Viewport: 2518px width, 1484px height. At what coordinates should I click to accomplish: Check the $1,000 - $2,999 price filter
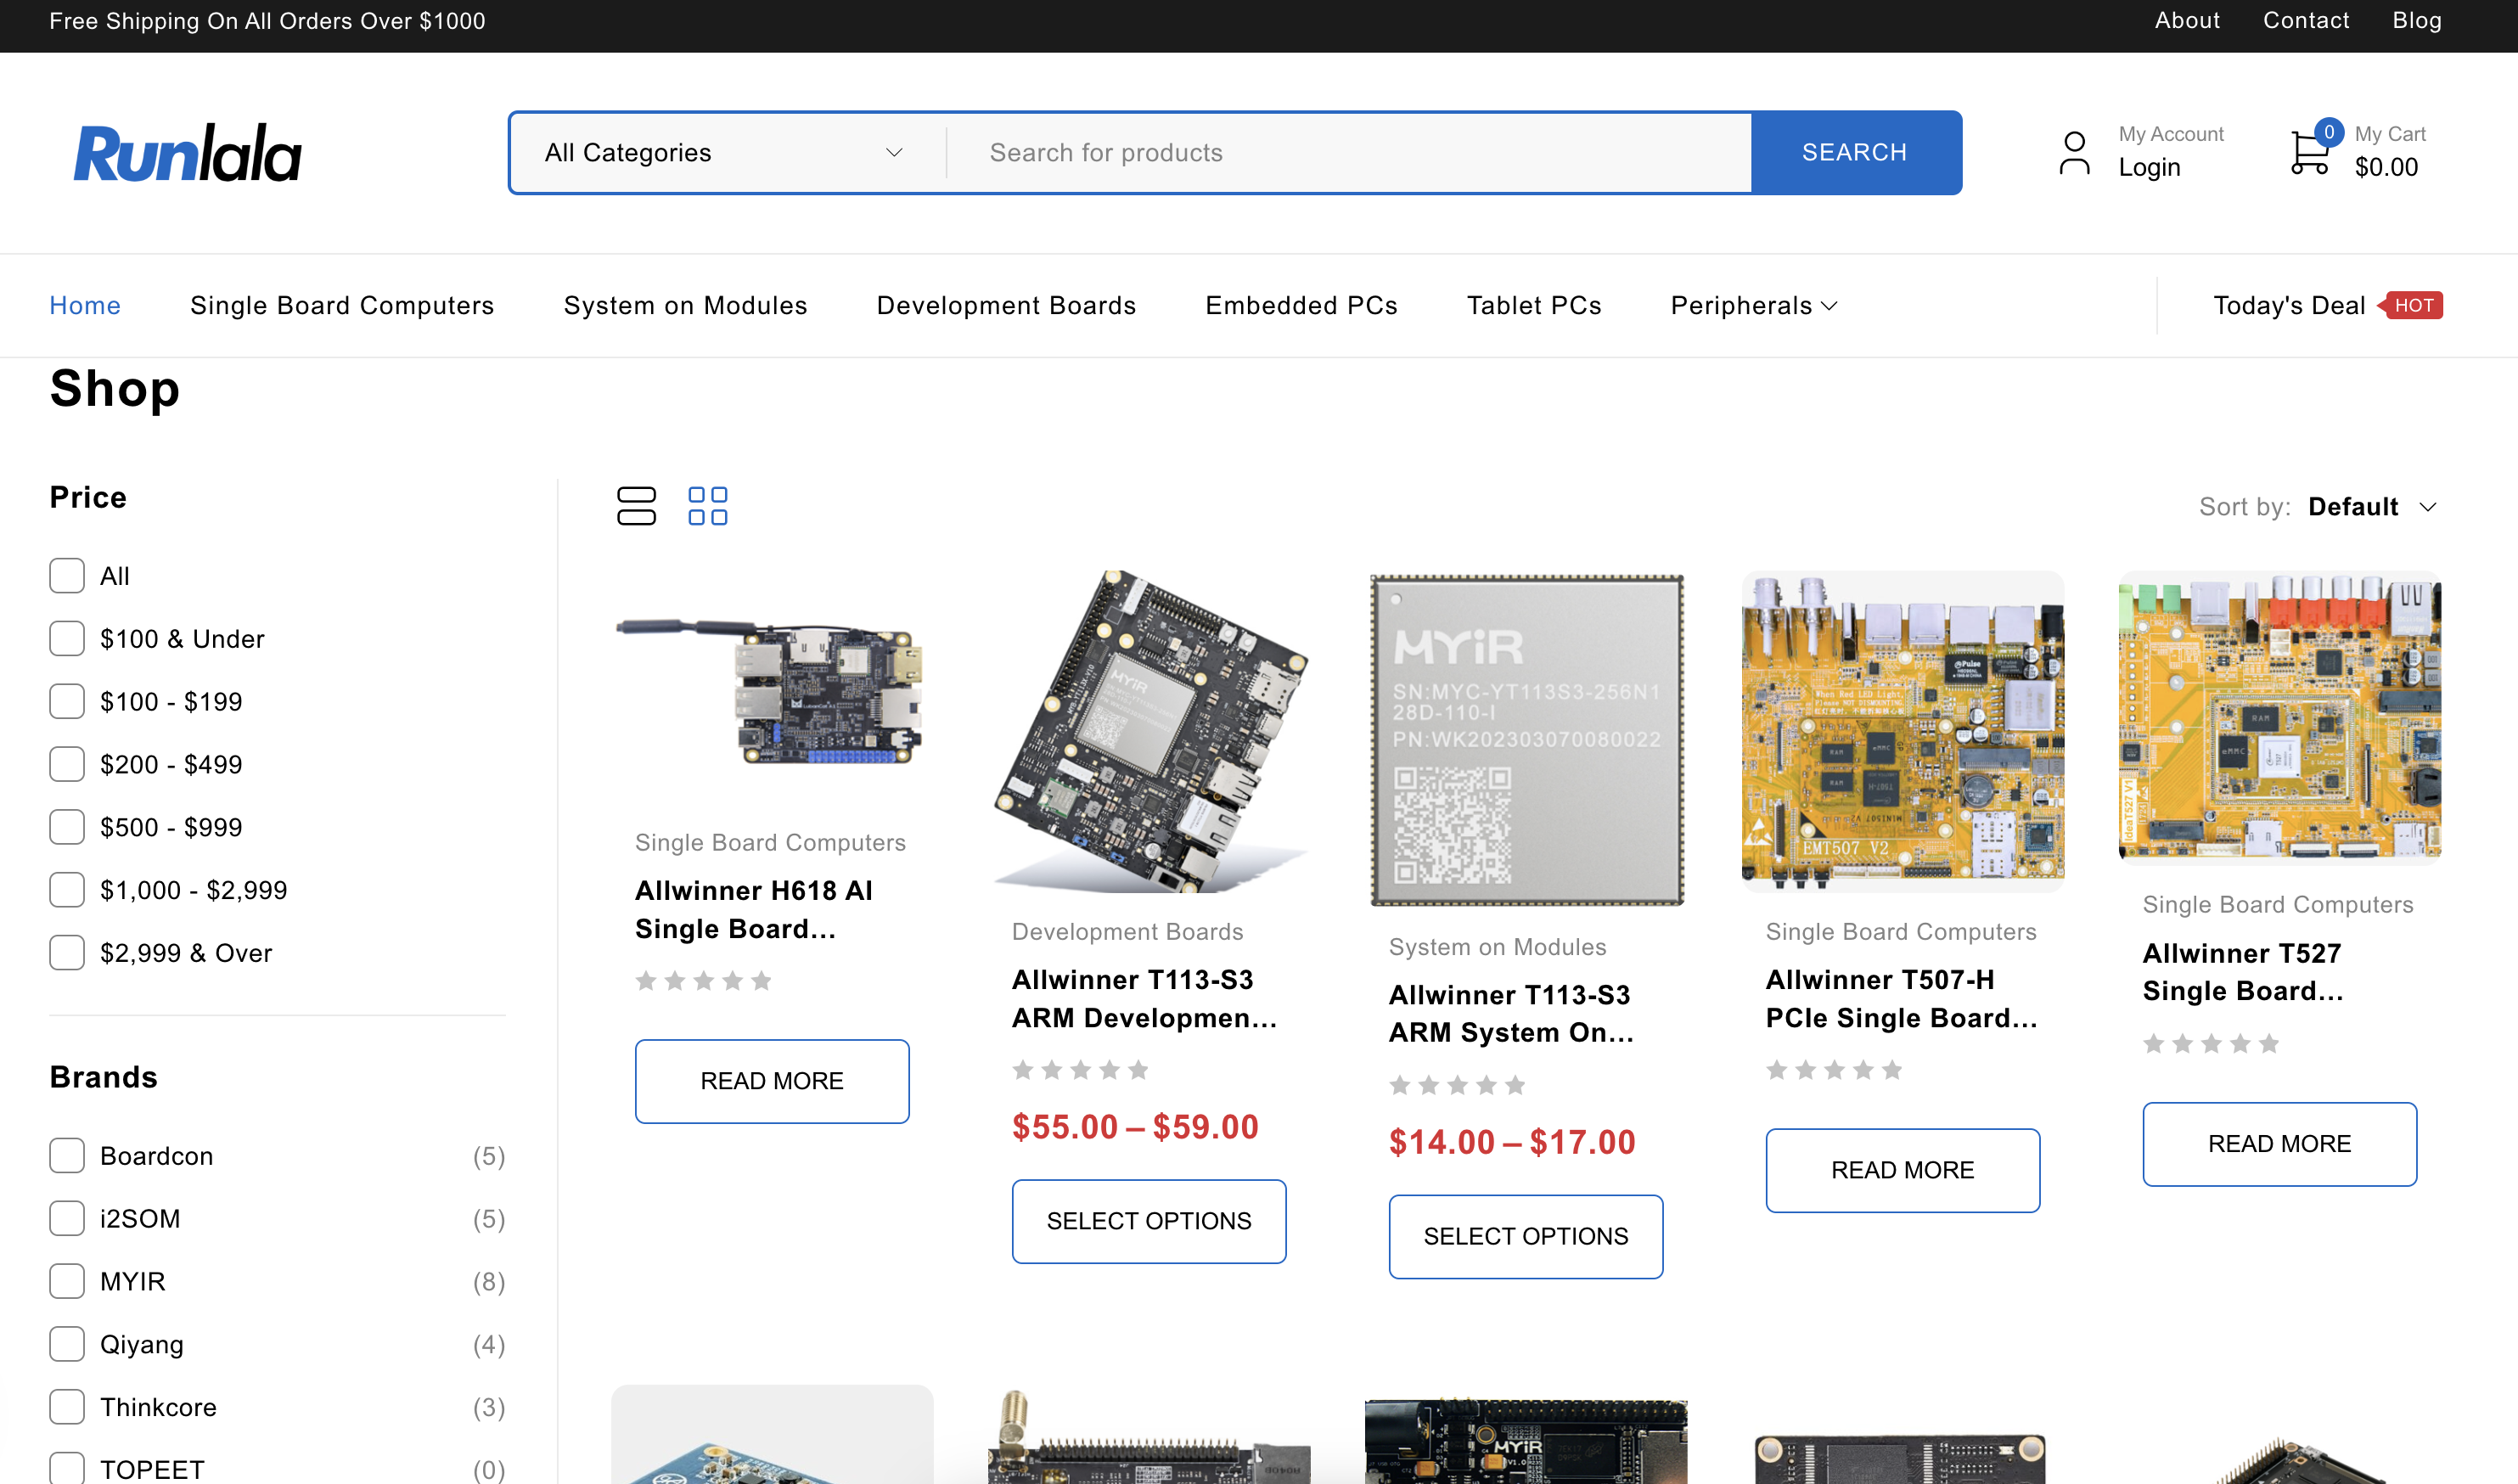(67, 890)
